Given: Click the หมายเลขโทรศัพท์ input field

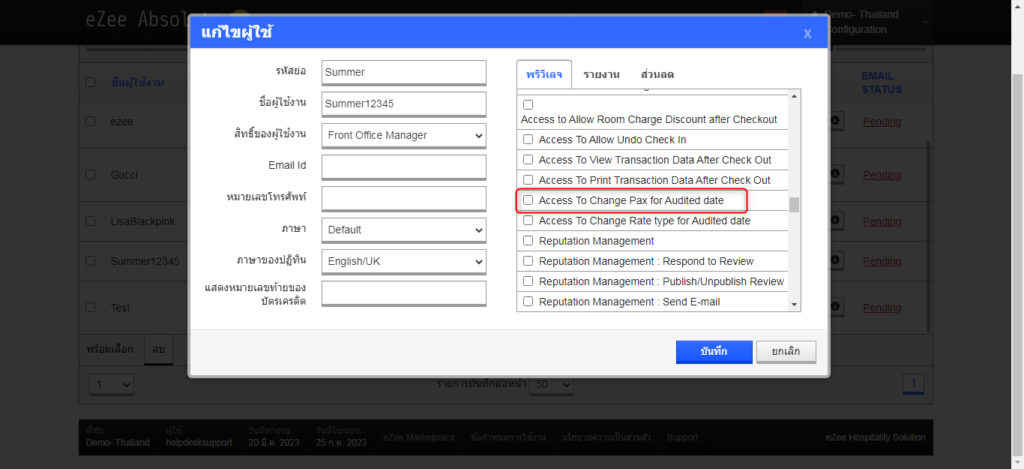Looking at the screenshot, I should point(404,199).
